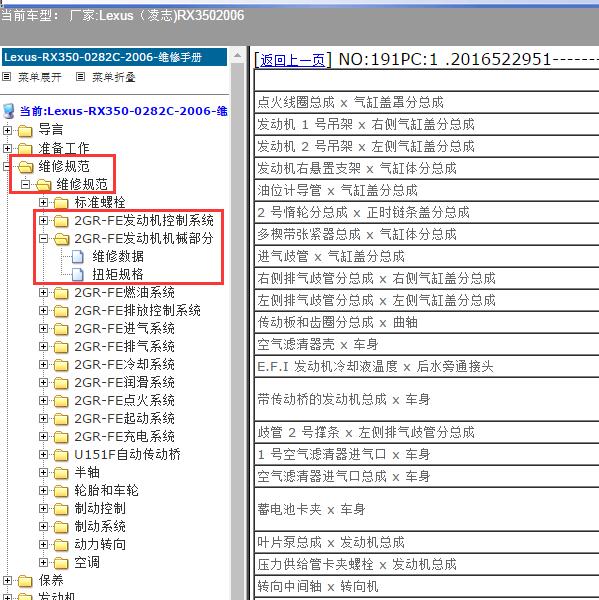
Task: Click 菜单折叠 to collapse all menus
Action: tap(114, 77)
